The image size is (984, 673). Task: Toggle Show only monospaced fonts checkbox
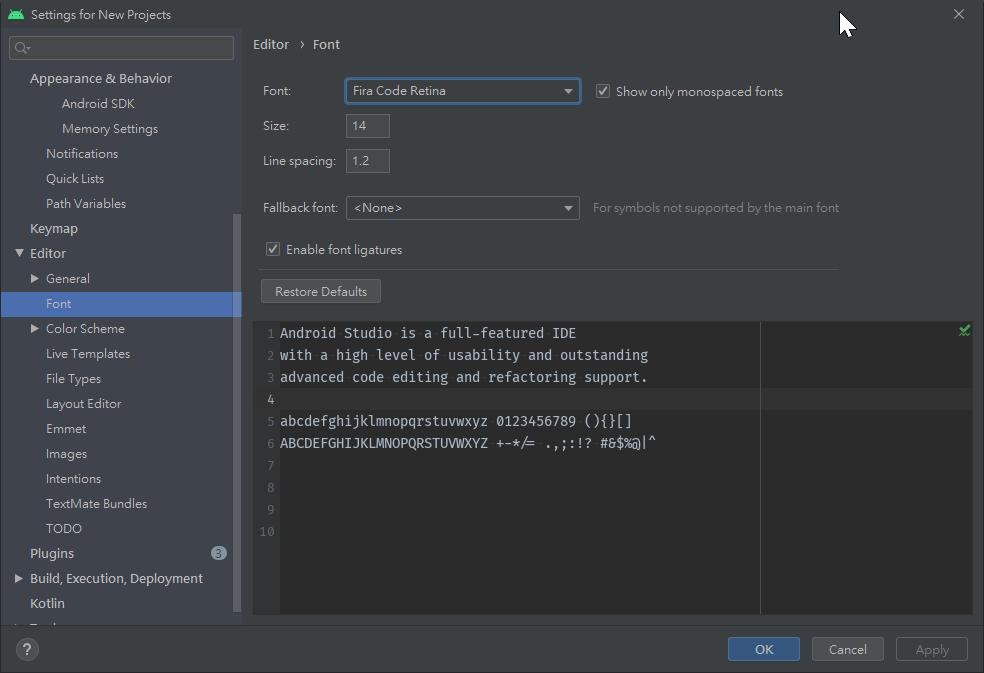pyautogui.click(x=603, y=91)
